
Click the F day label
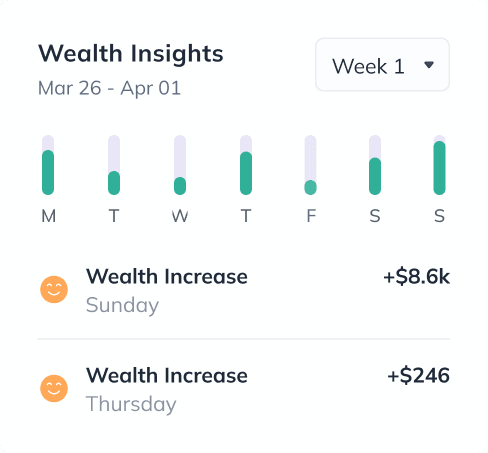[x=311, y=216]
